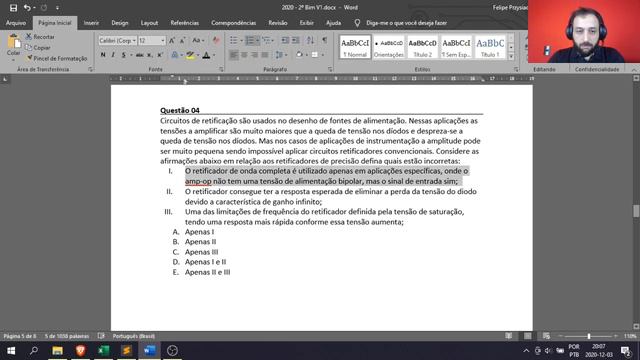Open the Sublime Text taskbar icon
Viewport: 640px width, 360px height.
[127, 350]
